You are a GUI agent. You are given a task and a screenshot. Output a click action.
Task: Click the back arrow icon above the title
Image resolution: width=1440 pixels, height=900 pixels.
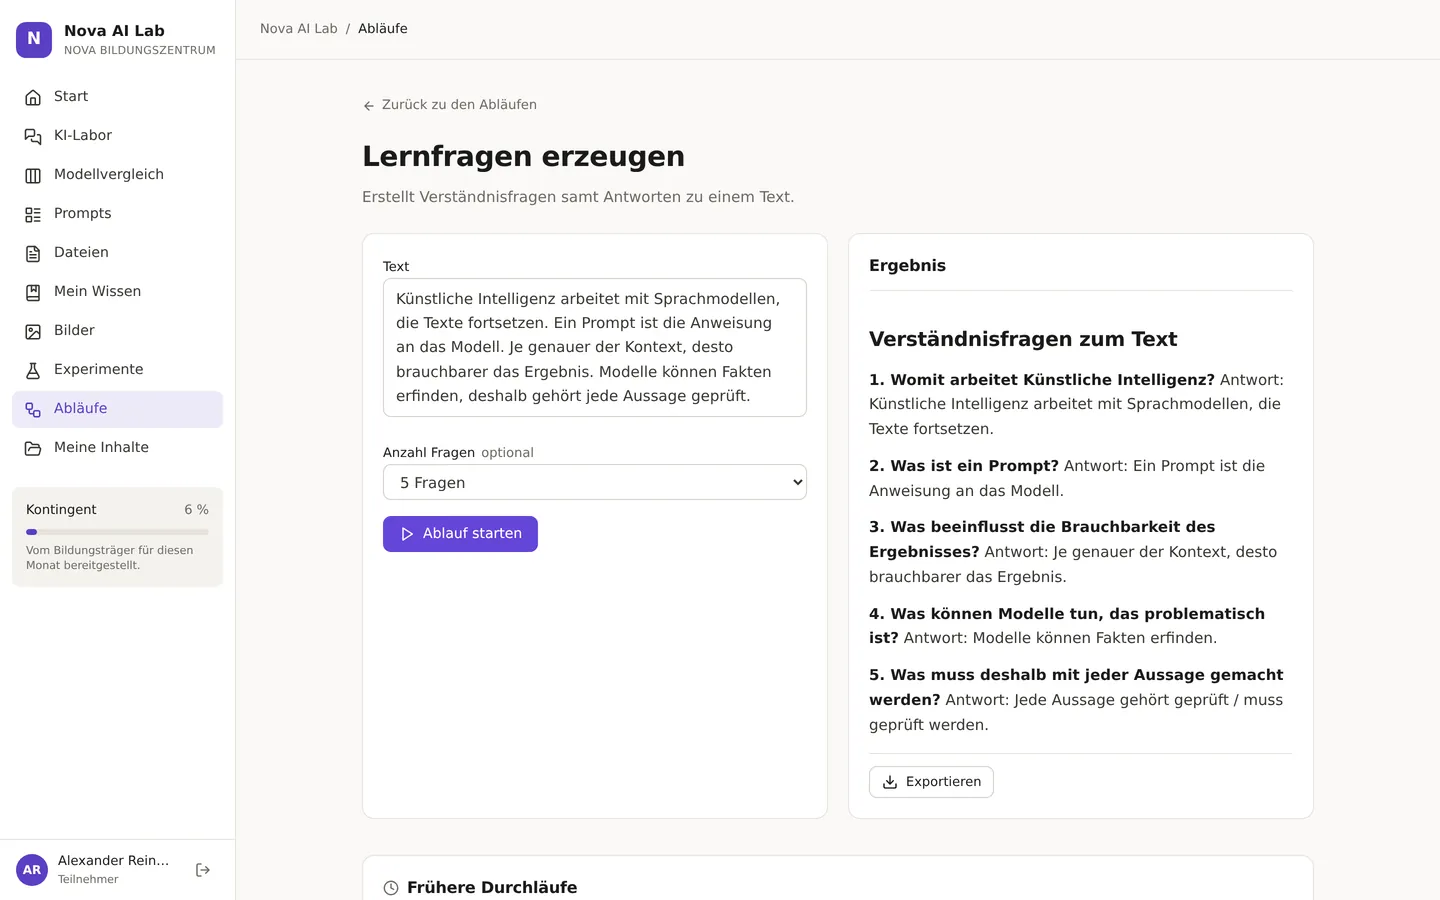[369, 105]
